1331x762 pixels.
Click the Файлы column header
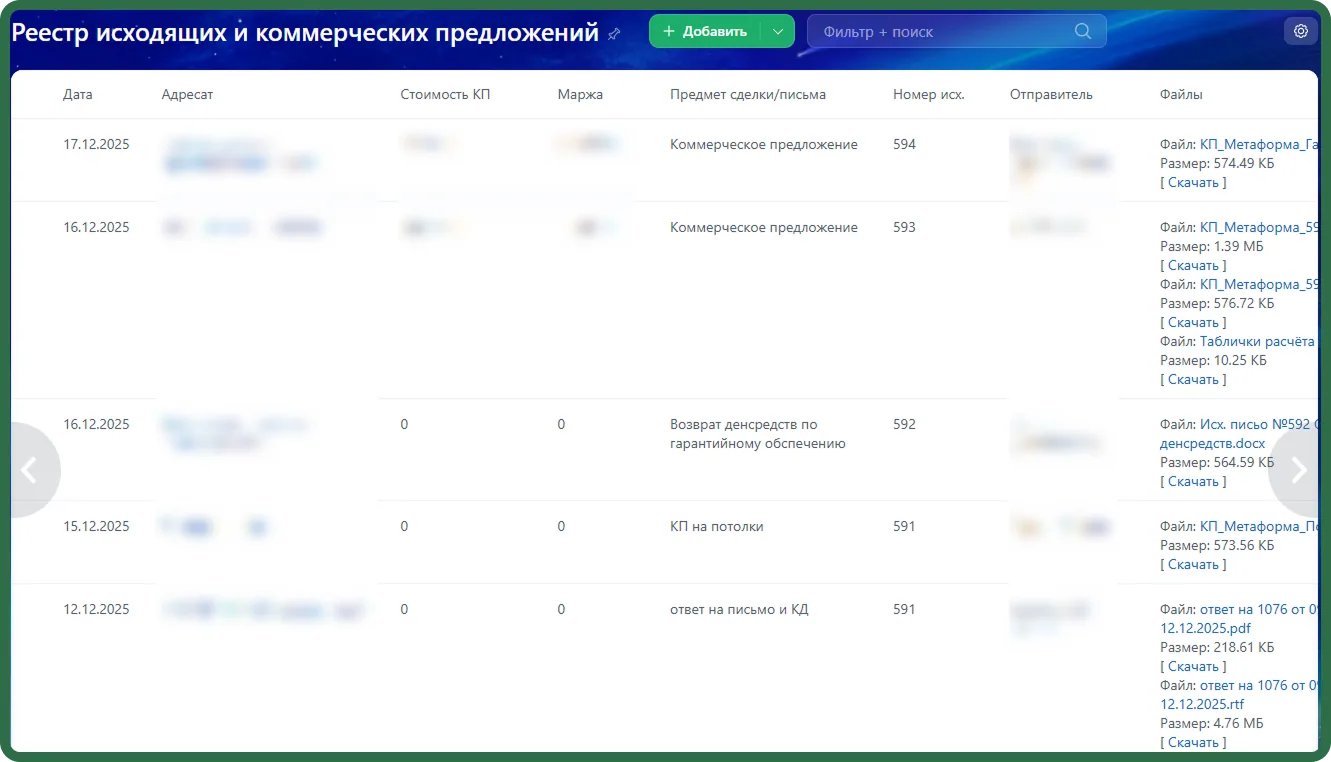click(1181, 95)
